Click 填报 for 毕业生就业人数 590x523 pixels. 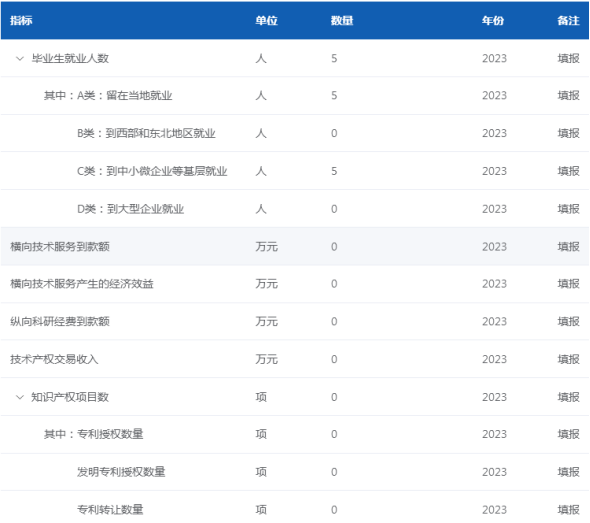(569, 58)
